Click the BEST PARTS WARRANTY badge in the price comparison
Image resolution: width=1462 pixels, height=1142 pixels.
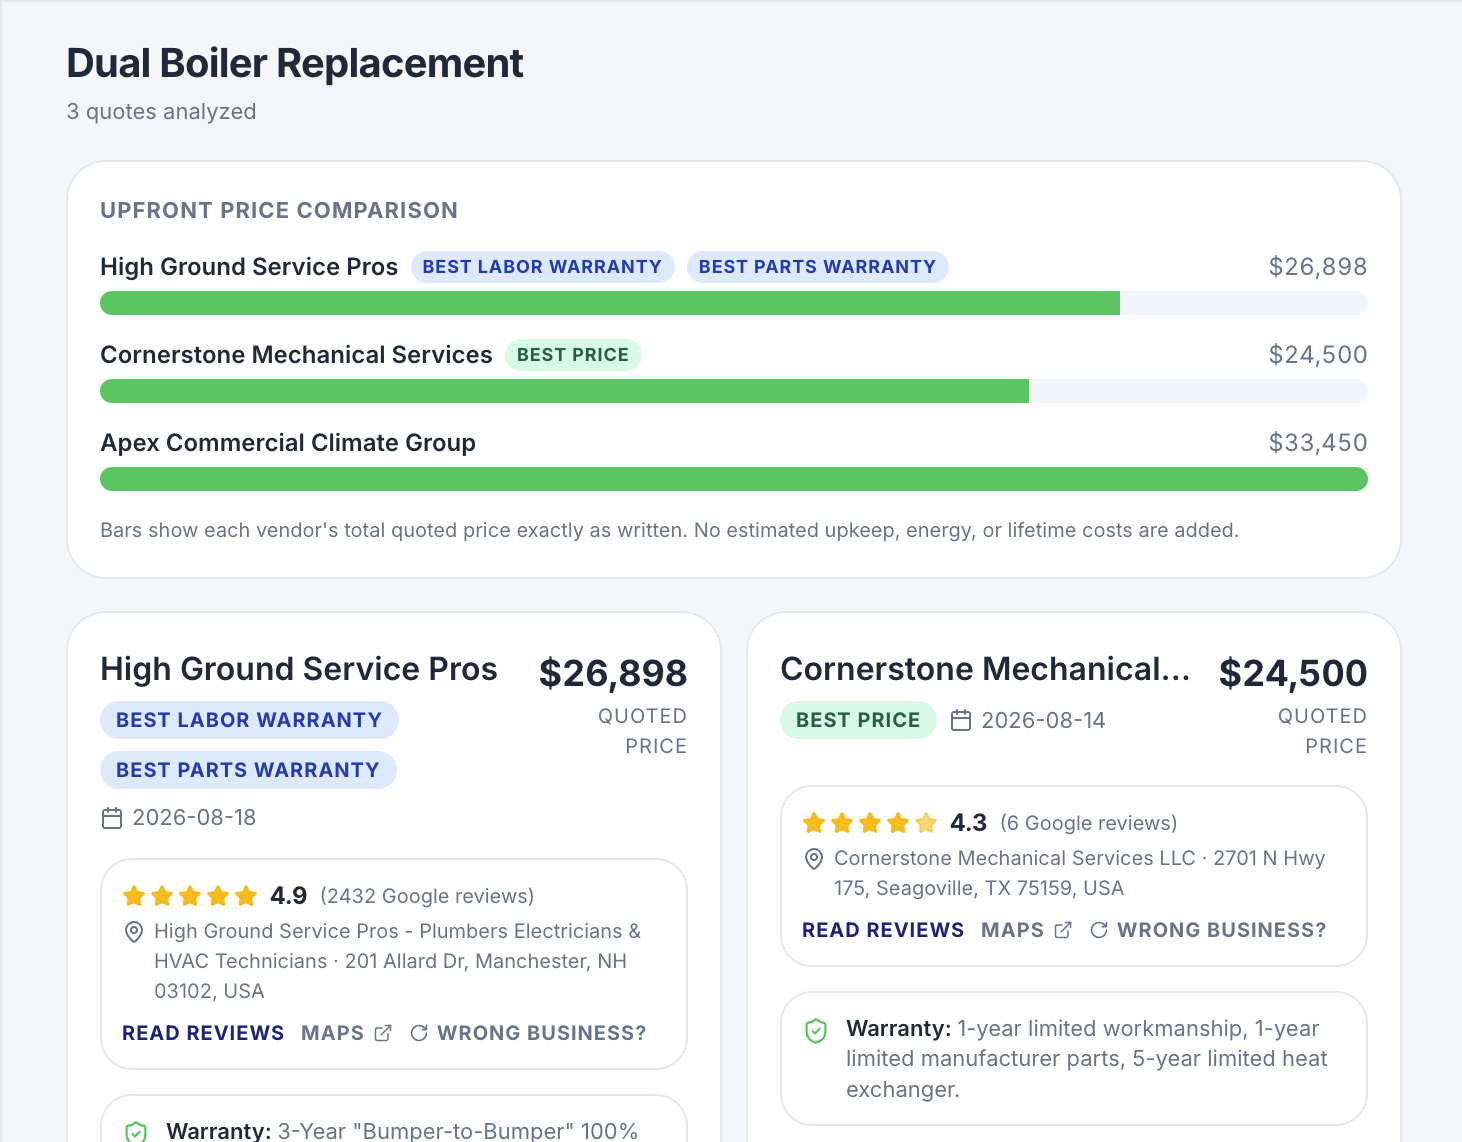817,267
